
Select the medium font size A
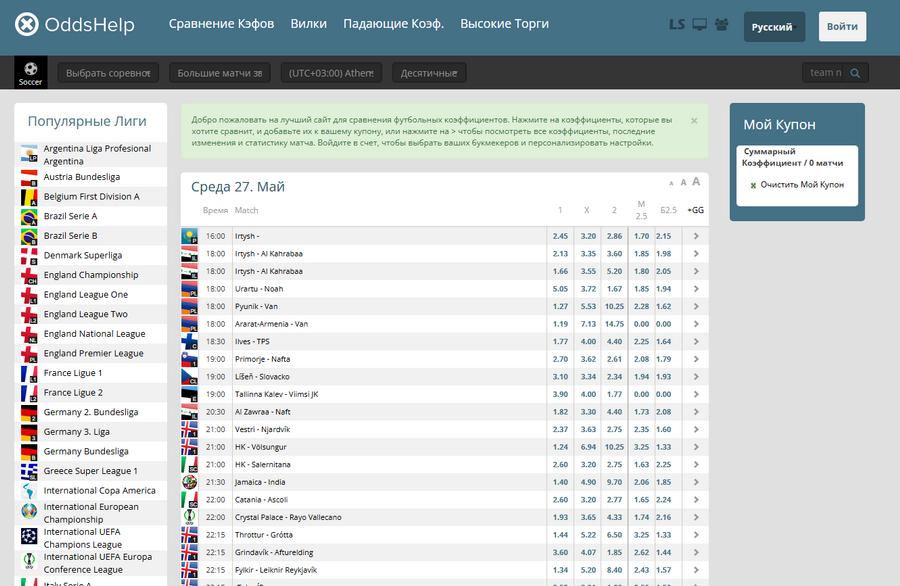click(x=683, y=183)
